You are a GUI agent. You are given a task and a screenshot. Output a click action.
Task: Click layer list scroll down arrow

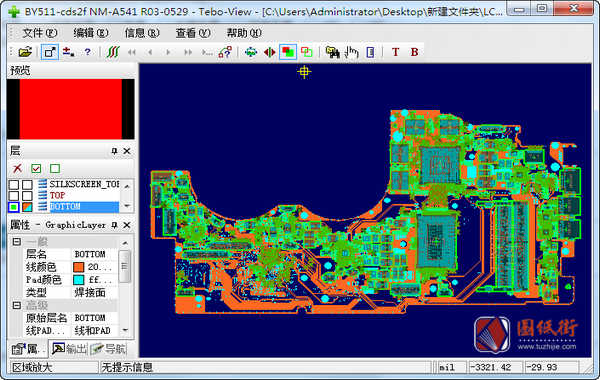pos(127,206)
